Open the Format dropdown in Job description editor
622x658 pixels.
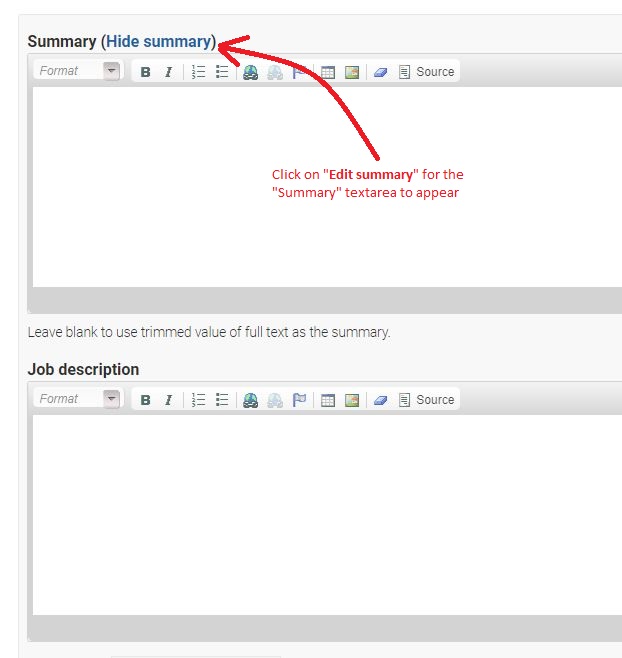[x=77, y=399]
